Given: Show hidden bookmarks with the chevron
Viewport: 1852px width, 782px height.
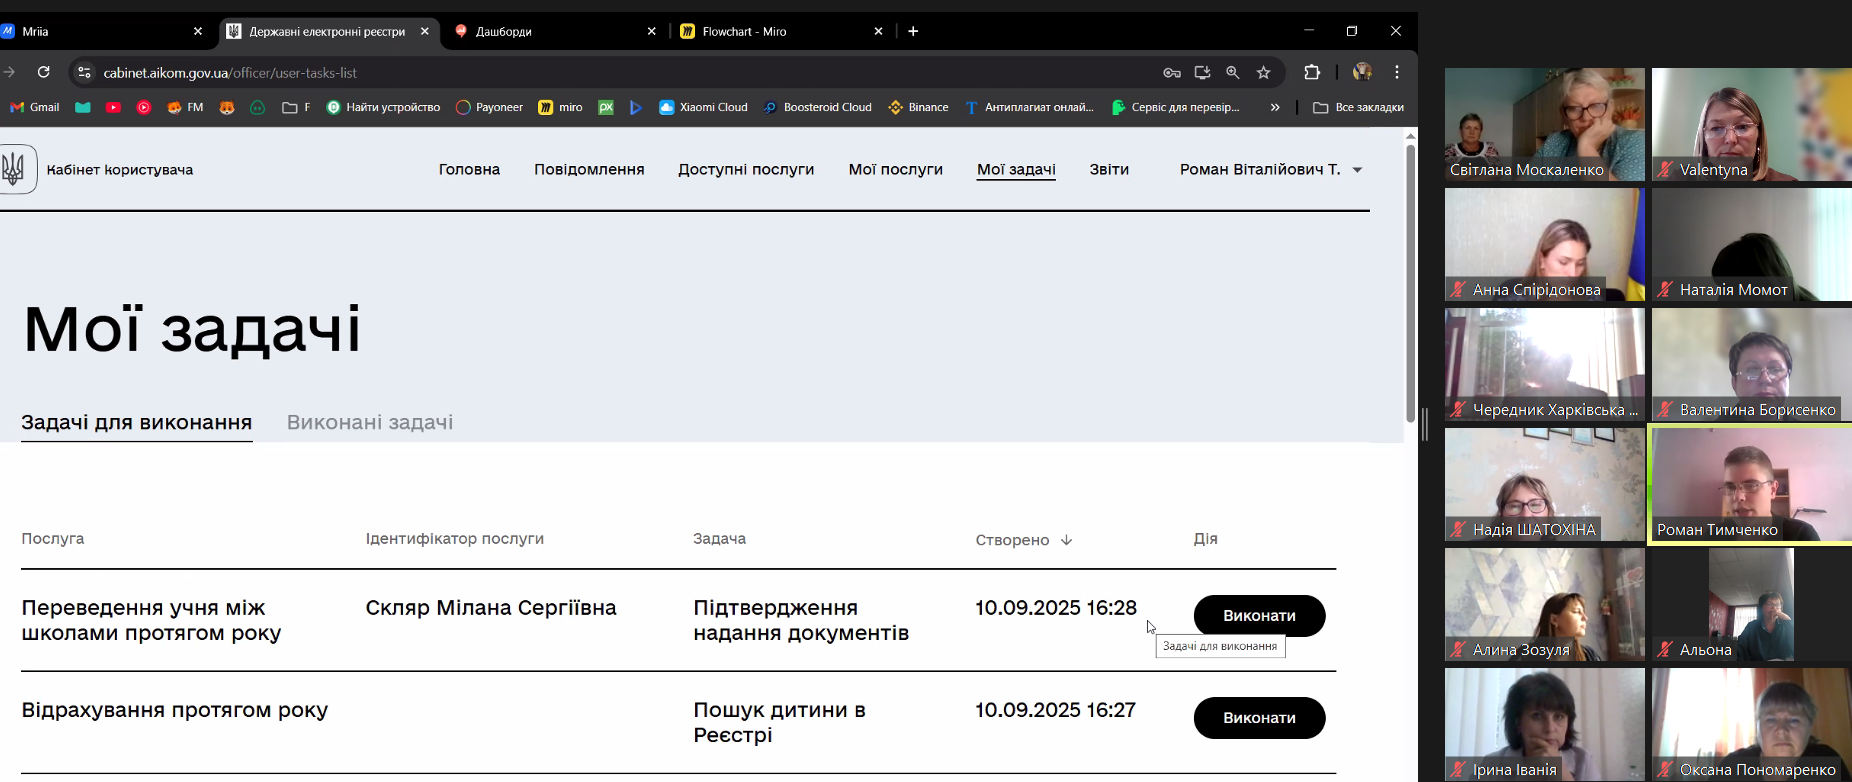Looking at the screenshot, I should pyautogui.click(x=1275, y=107).
